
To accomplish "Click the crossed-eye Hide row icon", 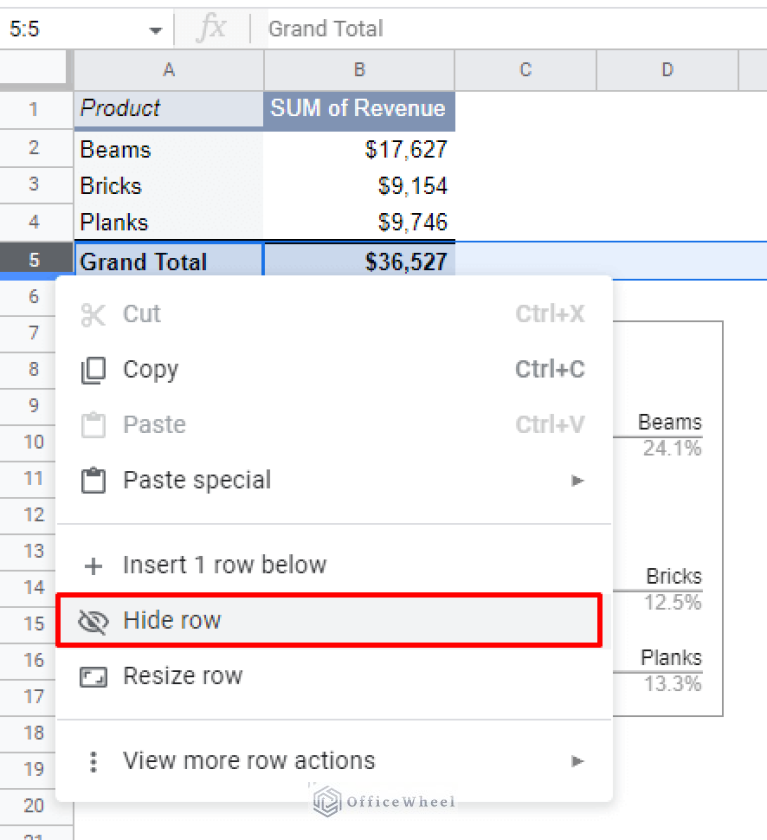I will 93,622.
